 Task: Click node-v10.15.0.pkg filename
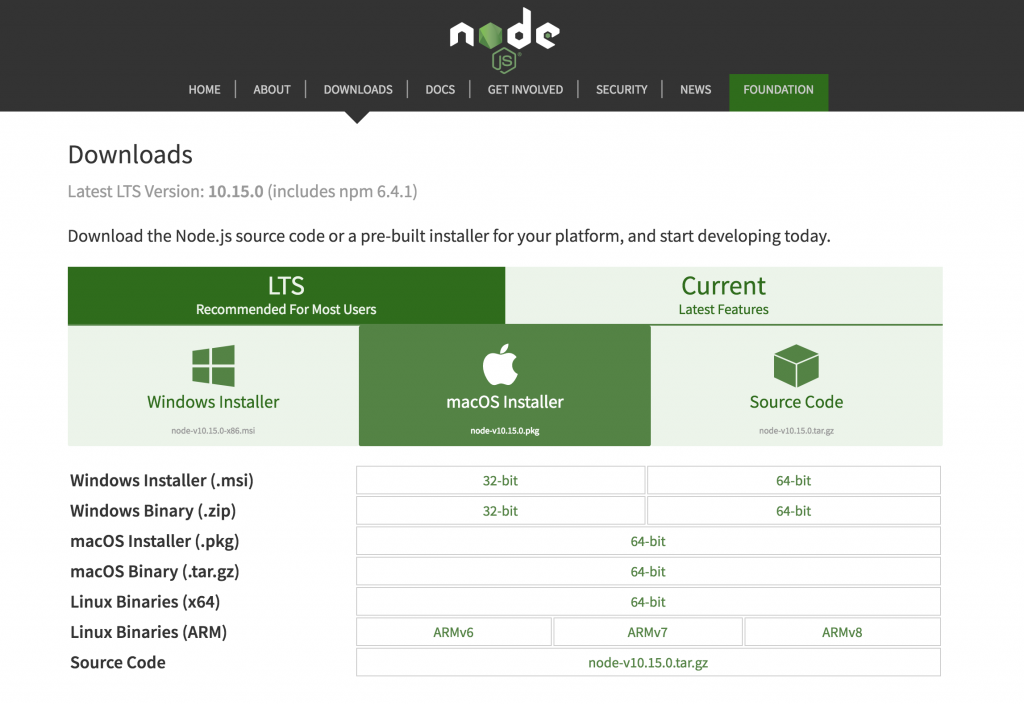(x=505, y=430)
